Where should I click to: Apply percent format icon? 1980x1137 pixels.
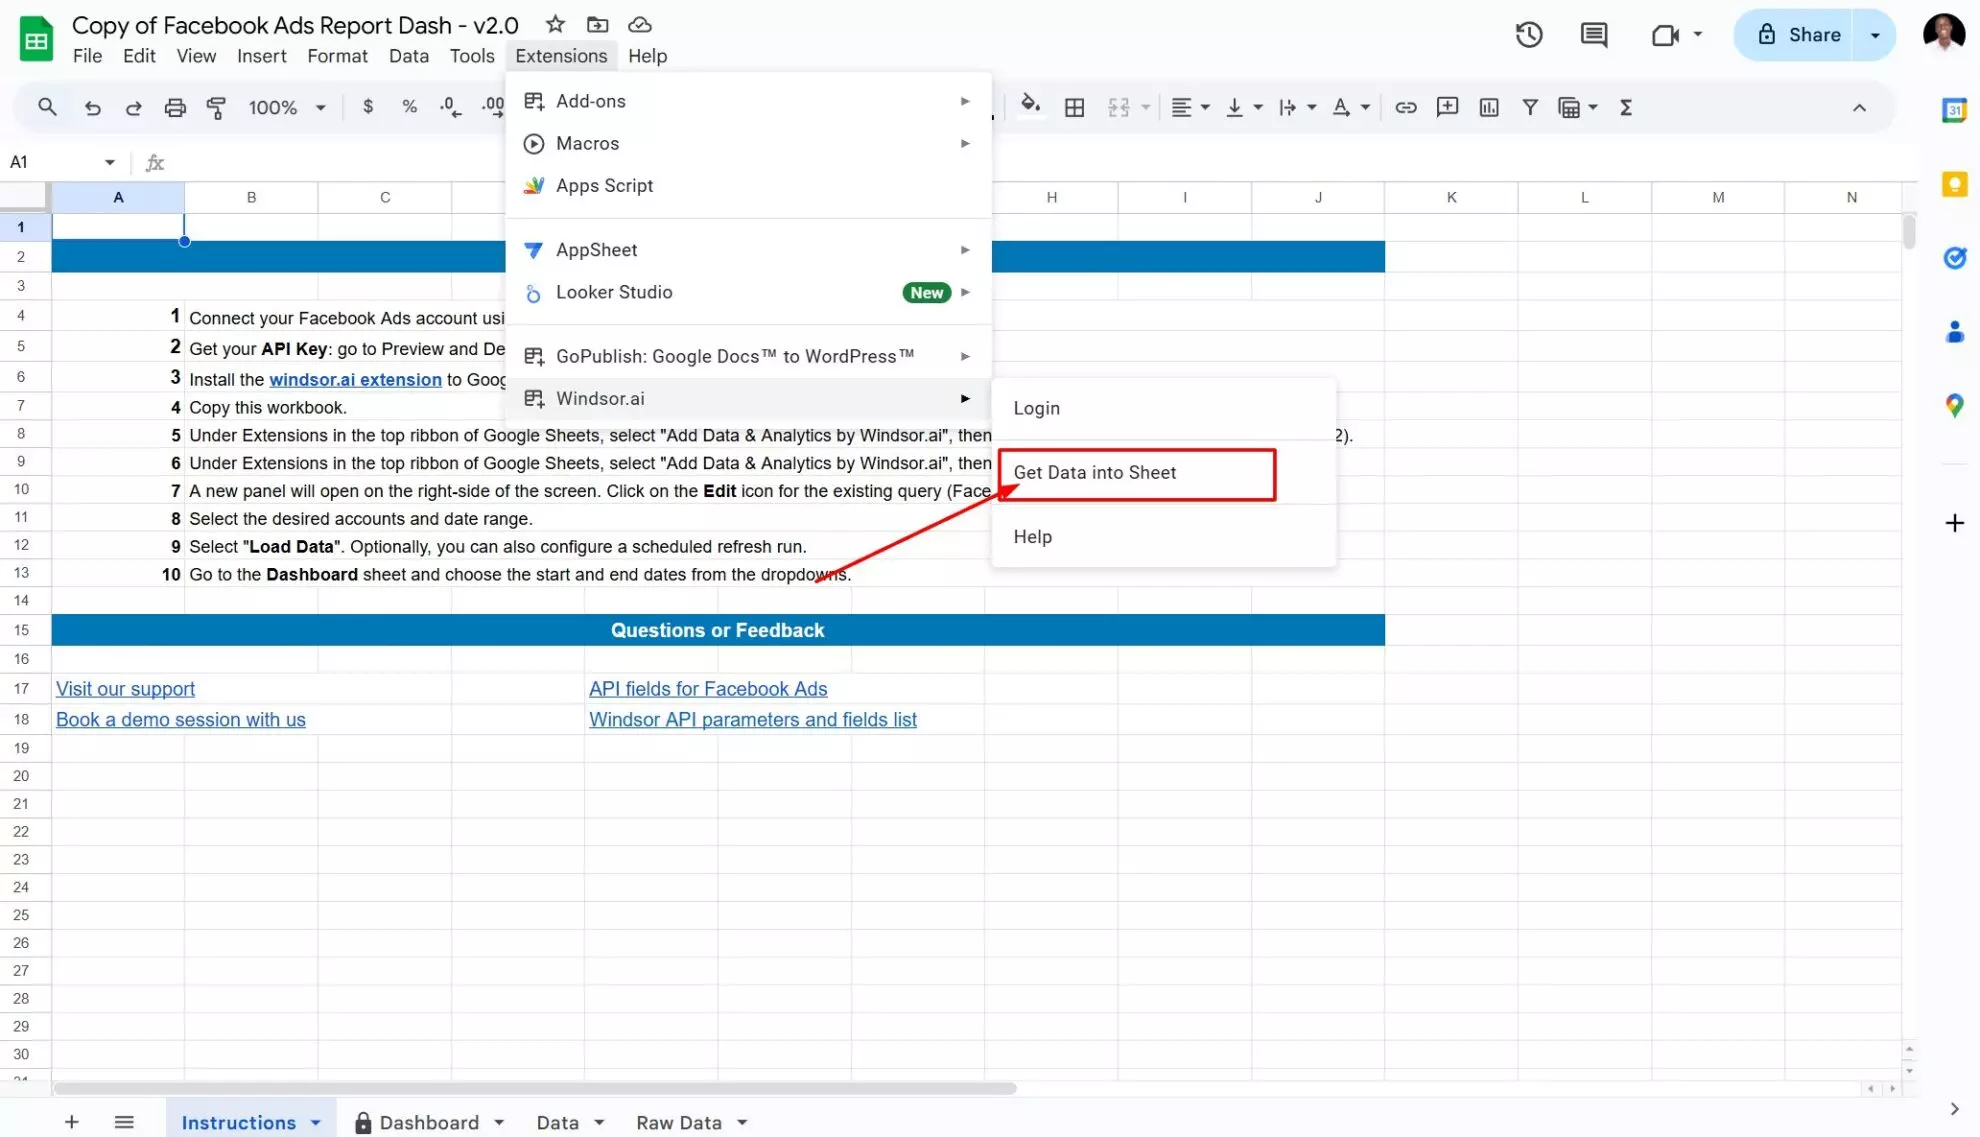click(x=409, y=107)
